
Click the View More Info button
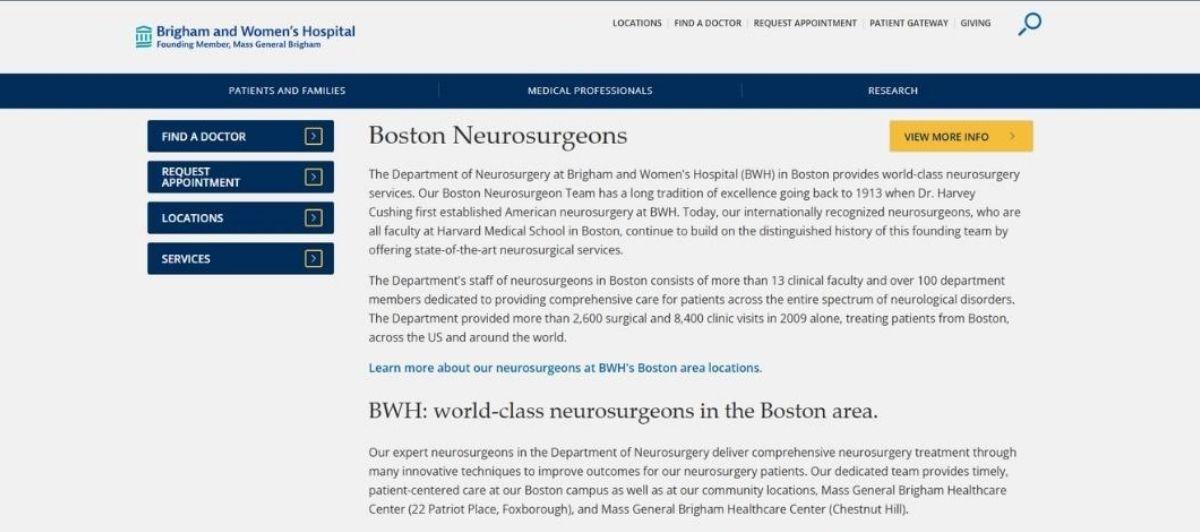point(961,137)
